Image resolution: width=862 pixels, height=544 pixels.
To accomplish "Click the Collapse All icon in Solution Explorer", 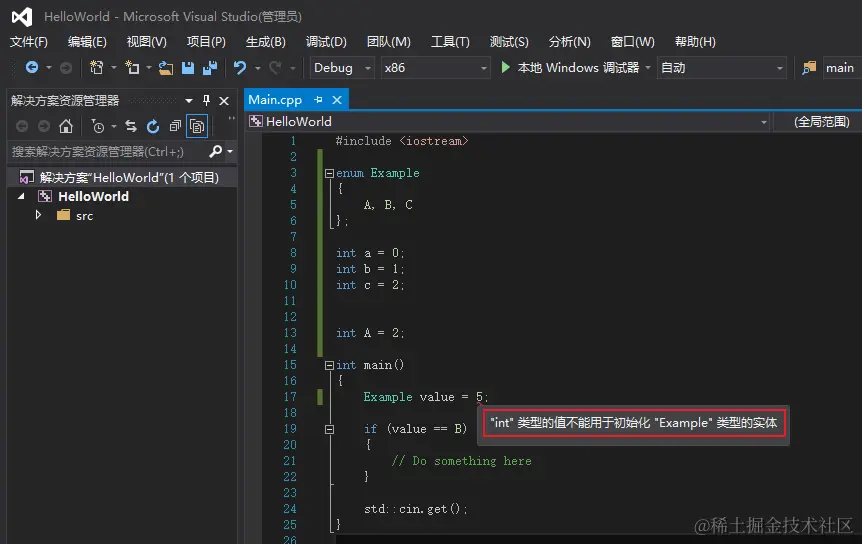I will 175,126.
